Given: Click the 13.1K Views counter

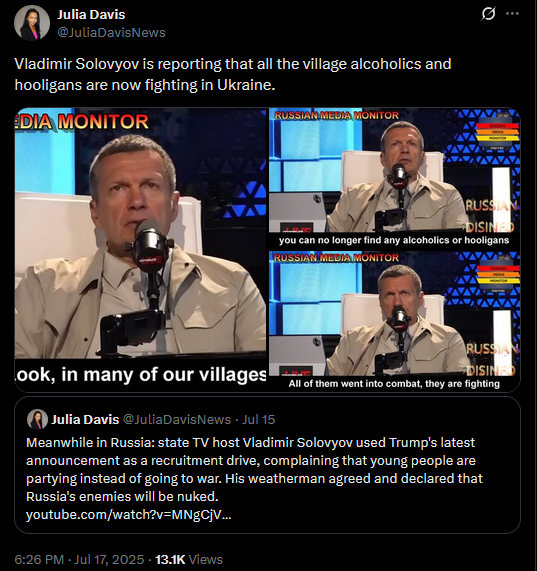Looking at the screenshot, I should [x=189, y=559].
